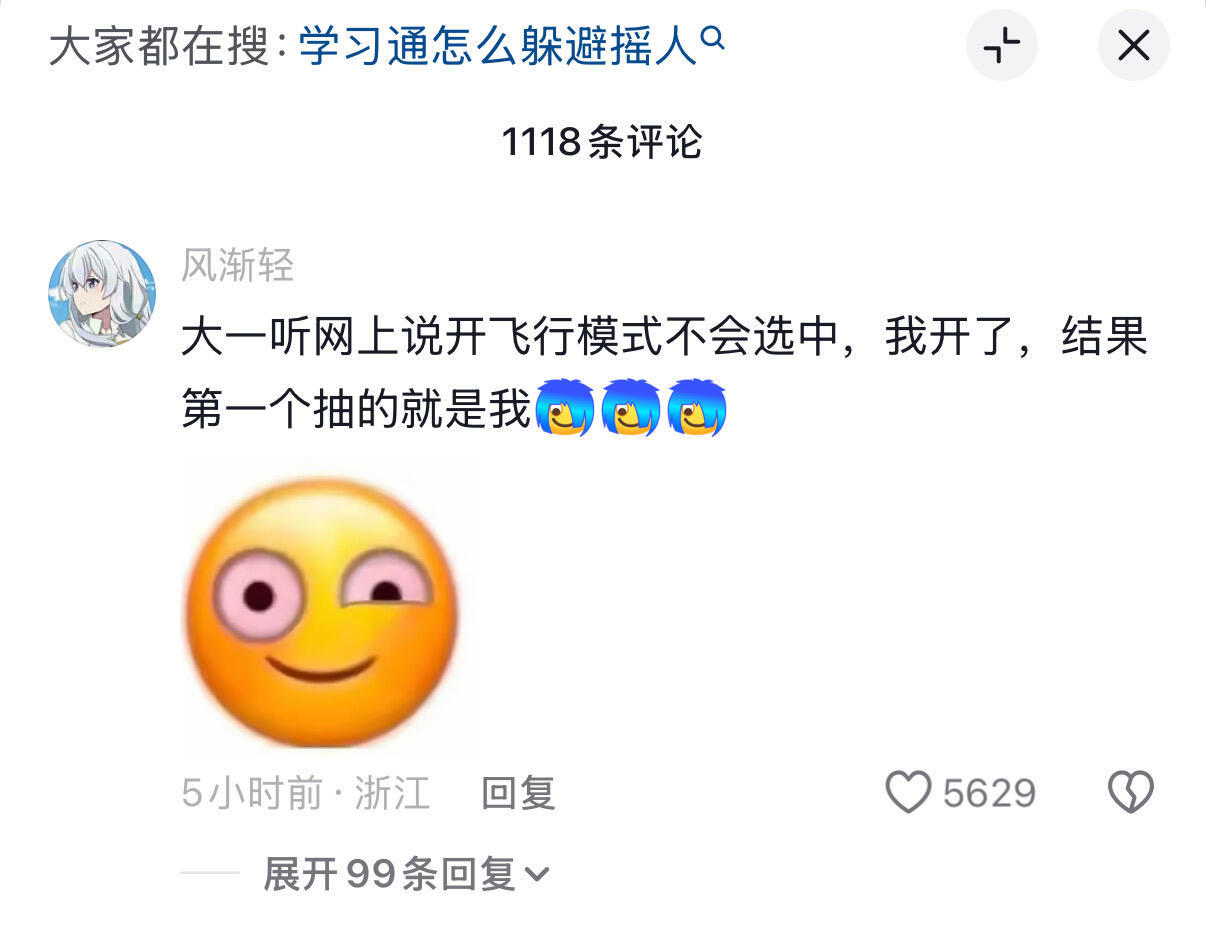Viewport: 1206px width, 925px height.
Task: Dislike the comment with the broken heart icon
Action: (x=1131, y=793)
